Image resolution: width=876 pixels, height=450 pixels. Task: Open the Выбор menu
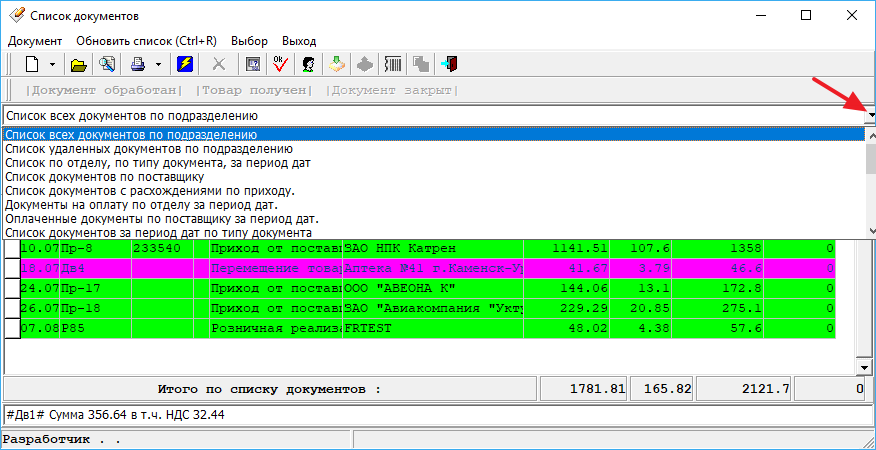click(x=249, y=41)
